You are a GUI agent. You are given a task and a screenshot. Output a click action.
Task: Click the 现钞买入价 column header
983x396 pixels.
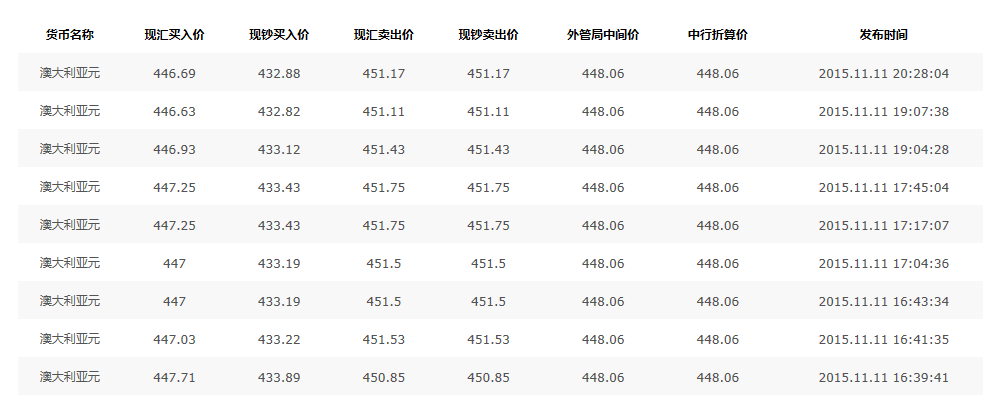coord(279,34)
